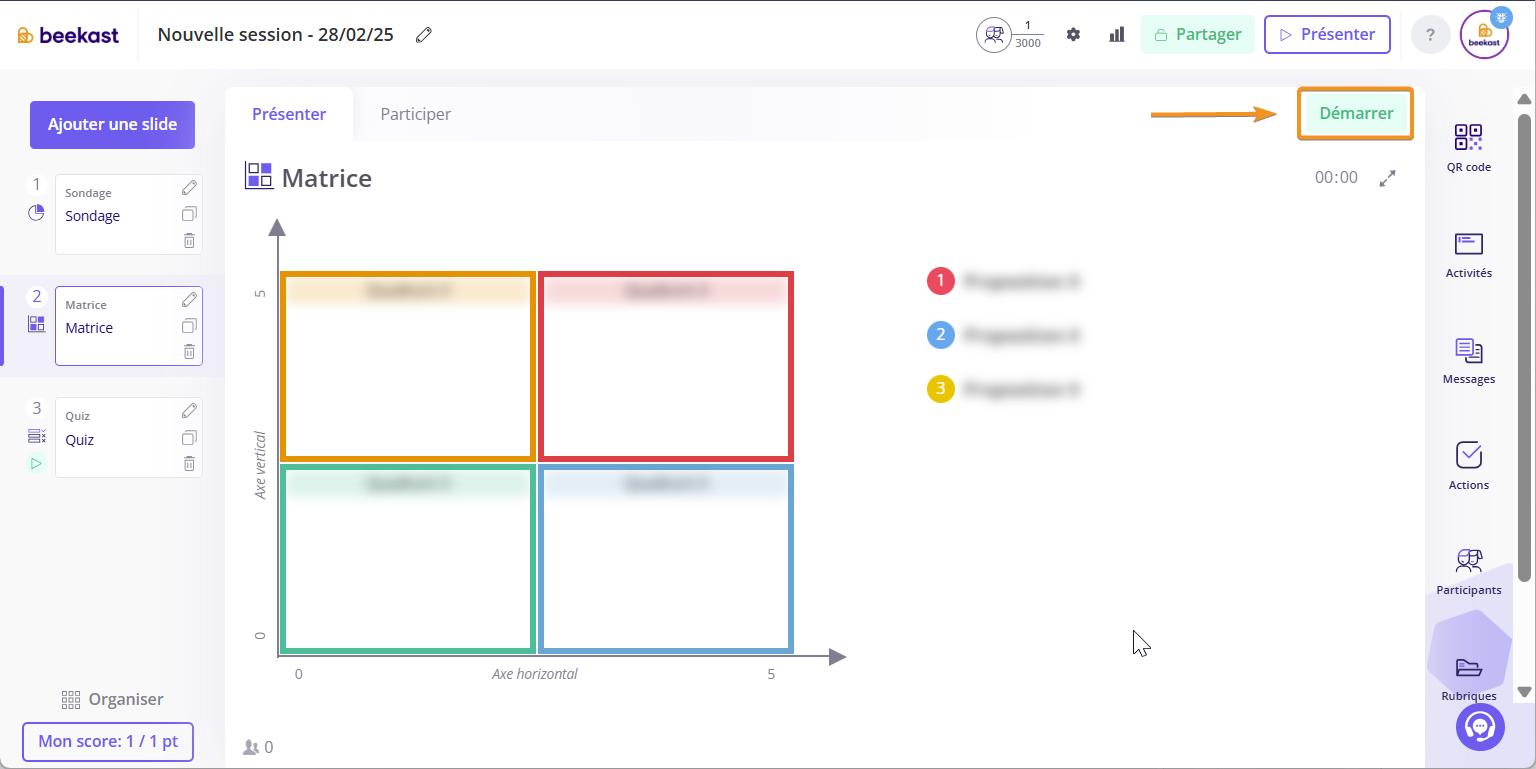Viewport: 1536px width, 769px height.
Task: Delete the Sondage slide with trash icon
Action: 189,240
